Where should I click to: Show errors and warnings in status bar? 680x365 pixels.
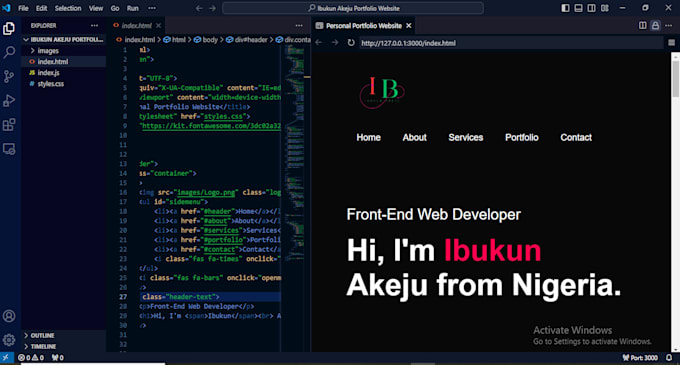coord(31,358)
